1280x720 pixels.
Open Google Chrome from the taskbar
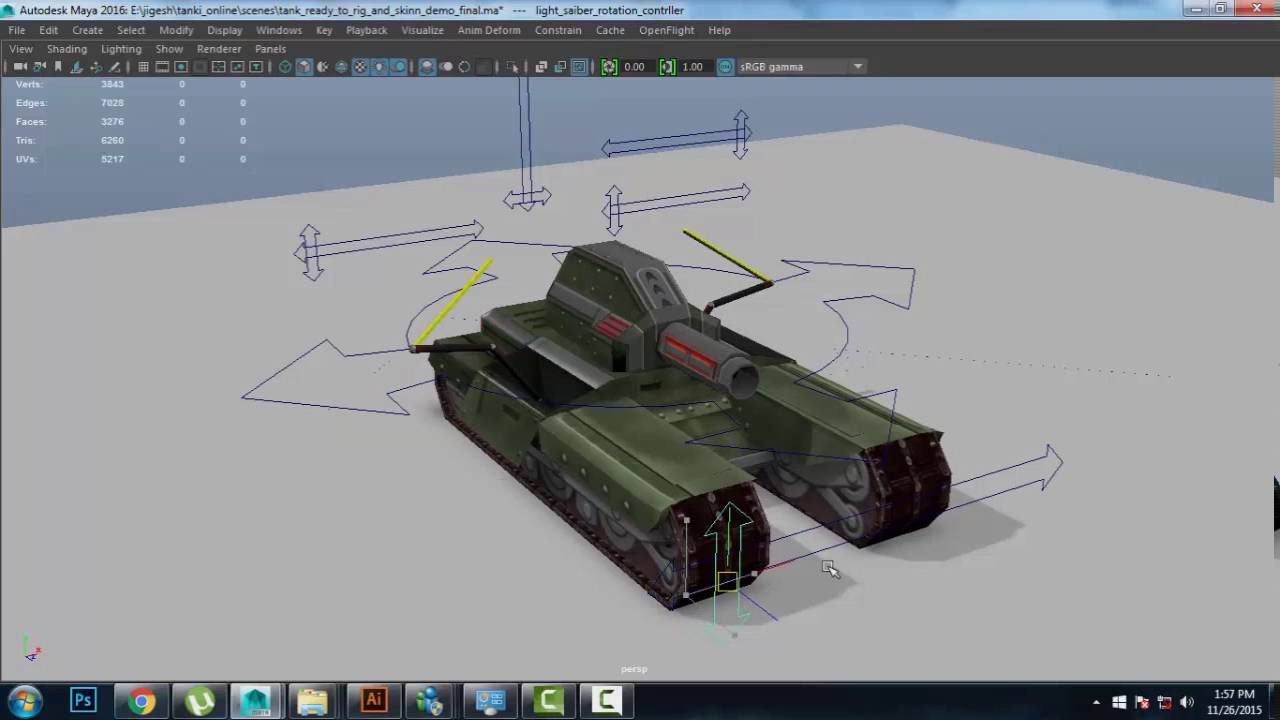[141, 701]
